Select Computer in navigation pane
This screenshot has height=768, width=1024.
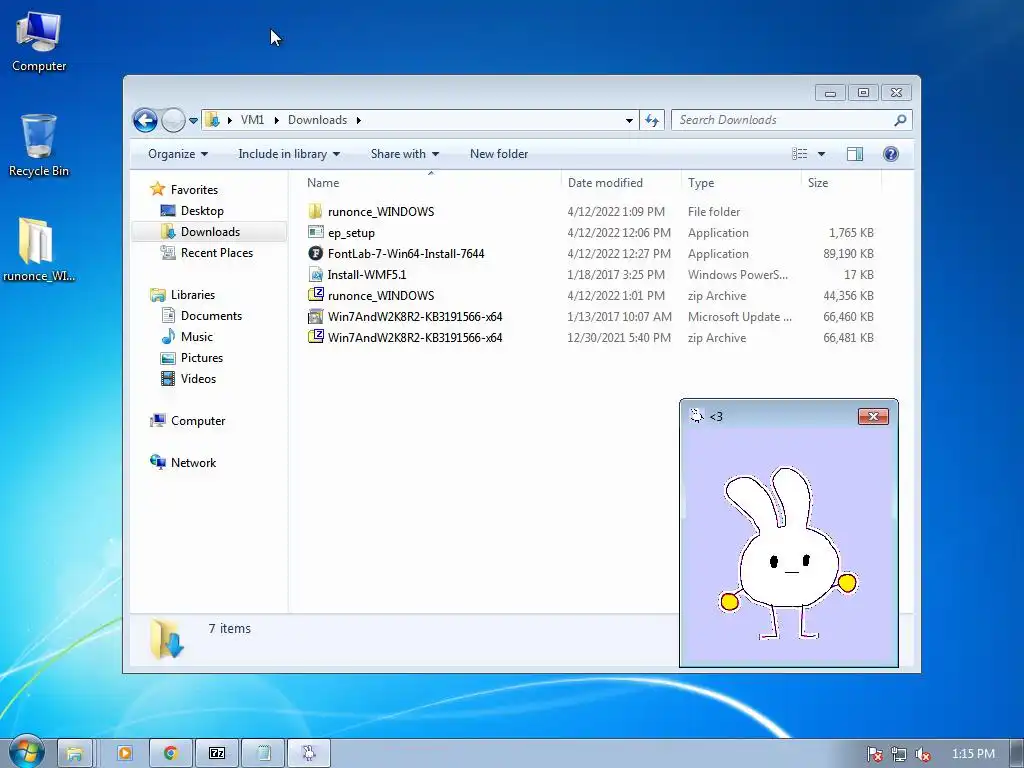pos(198,421)
